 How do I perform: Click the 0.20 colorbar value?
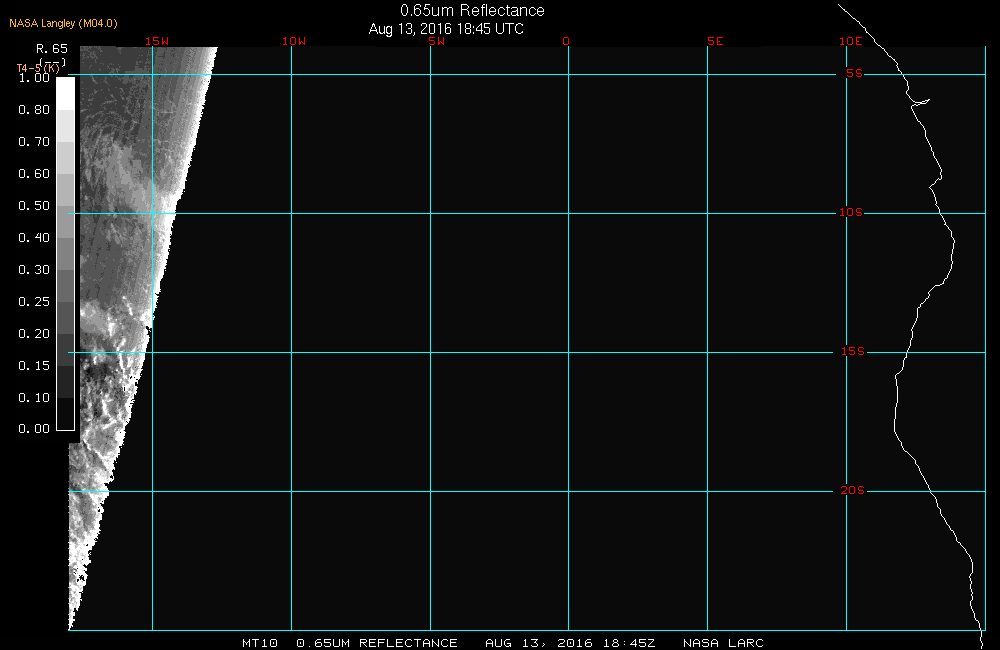(x=34, y=334)
